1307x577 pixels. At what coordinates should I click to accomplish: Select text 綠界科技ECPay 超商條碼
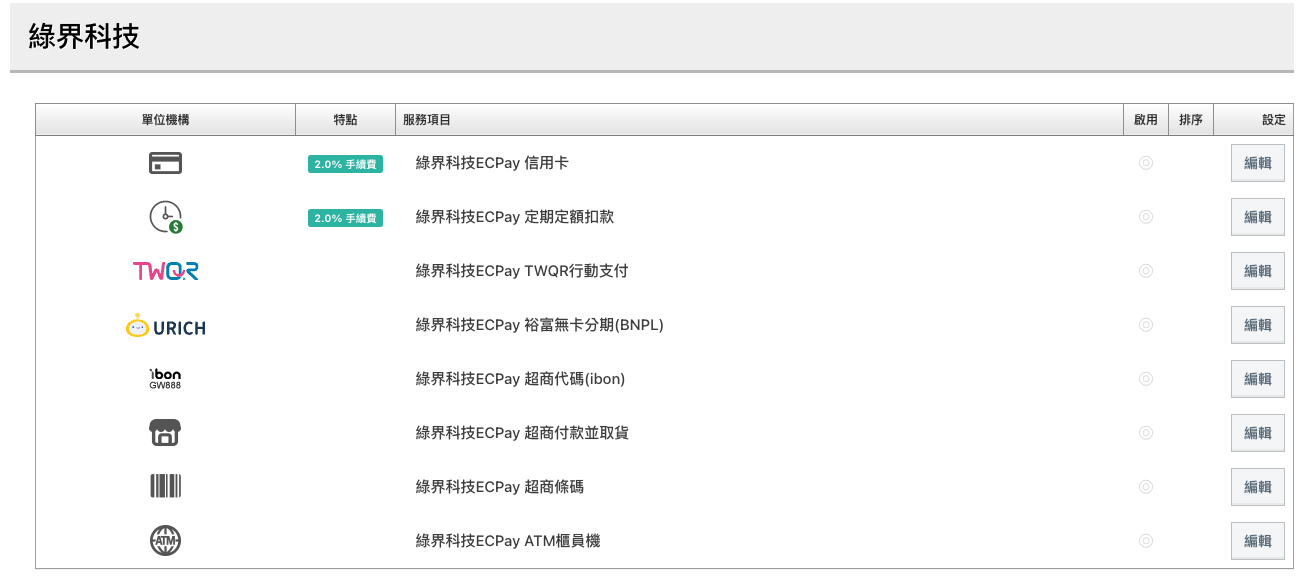click(x=500, y=487)
